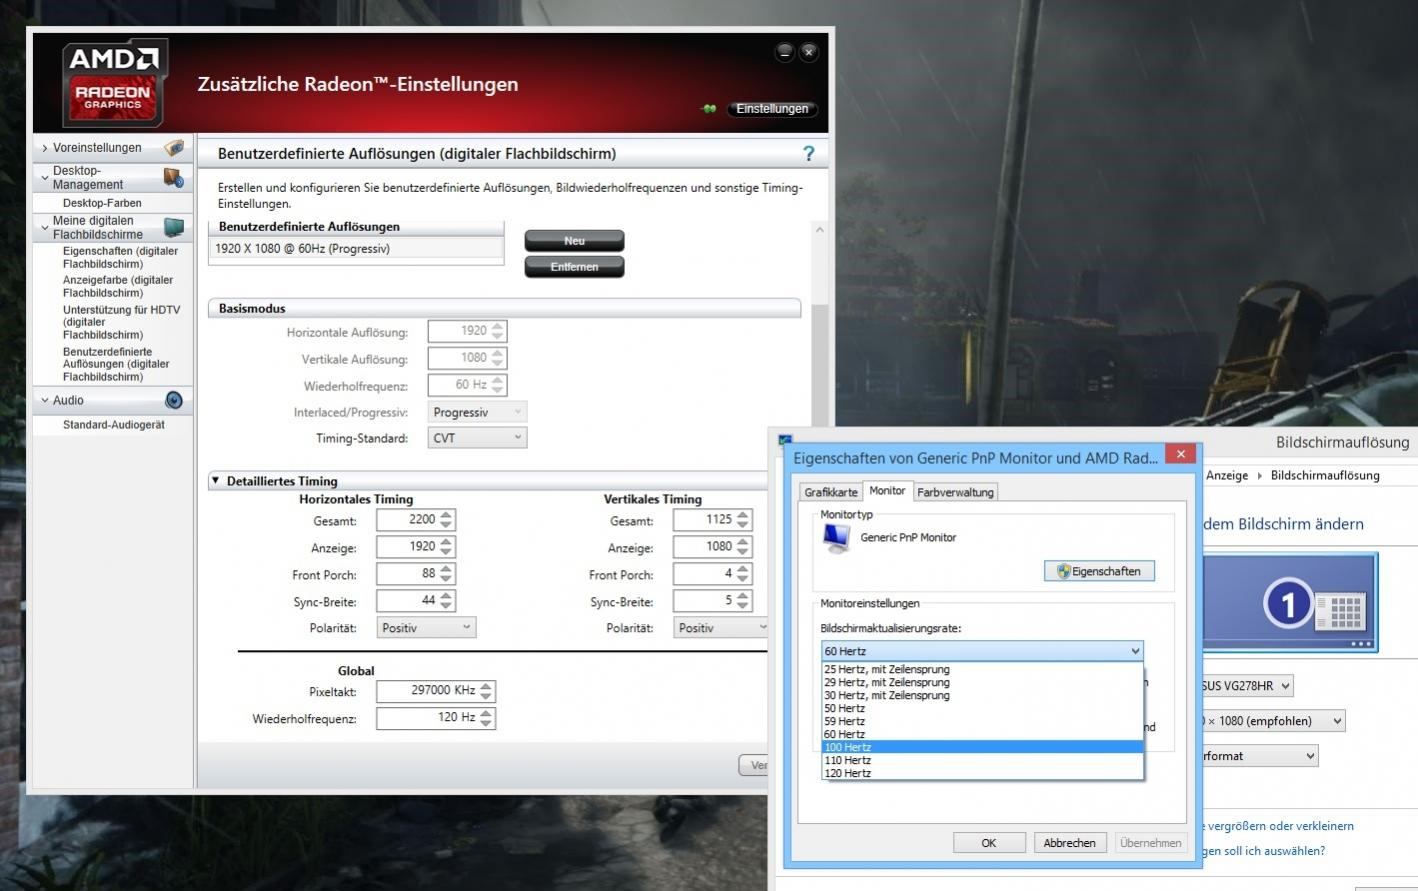
Task: Open Desktop-Farben in sidebar
Action: pos(102,203)
